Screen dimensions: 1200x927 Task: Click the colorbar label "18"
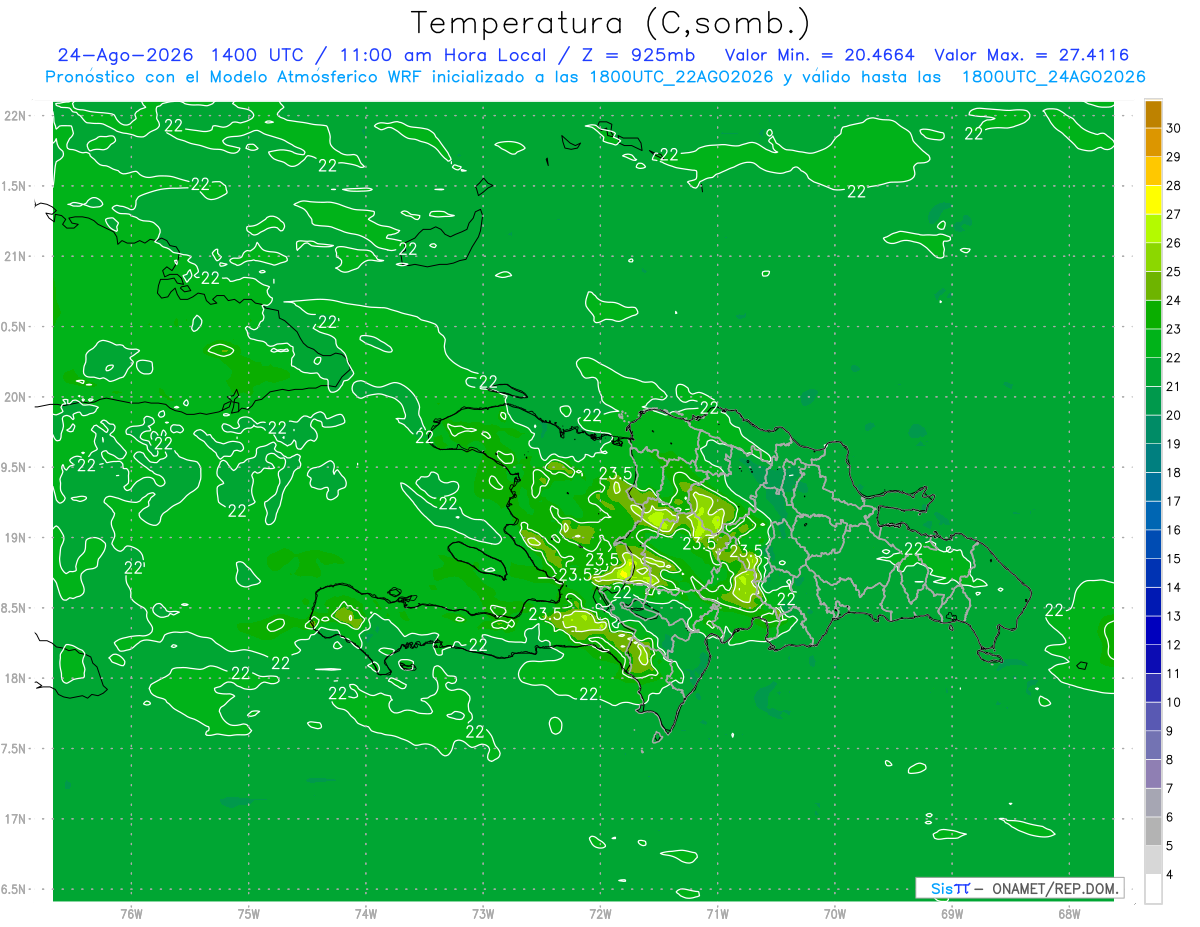click(x=1174, y=472)
